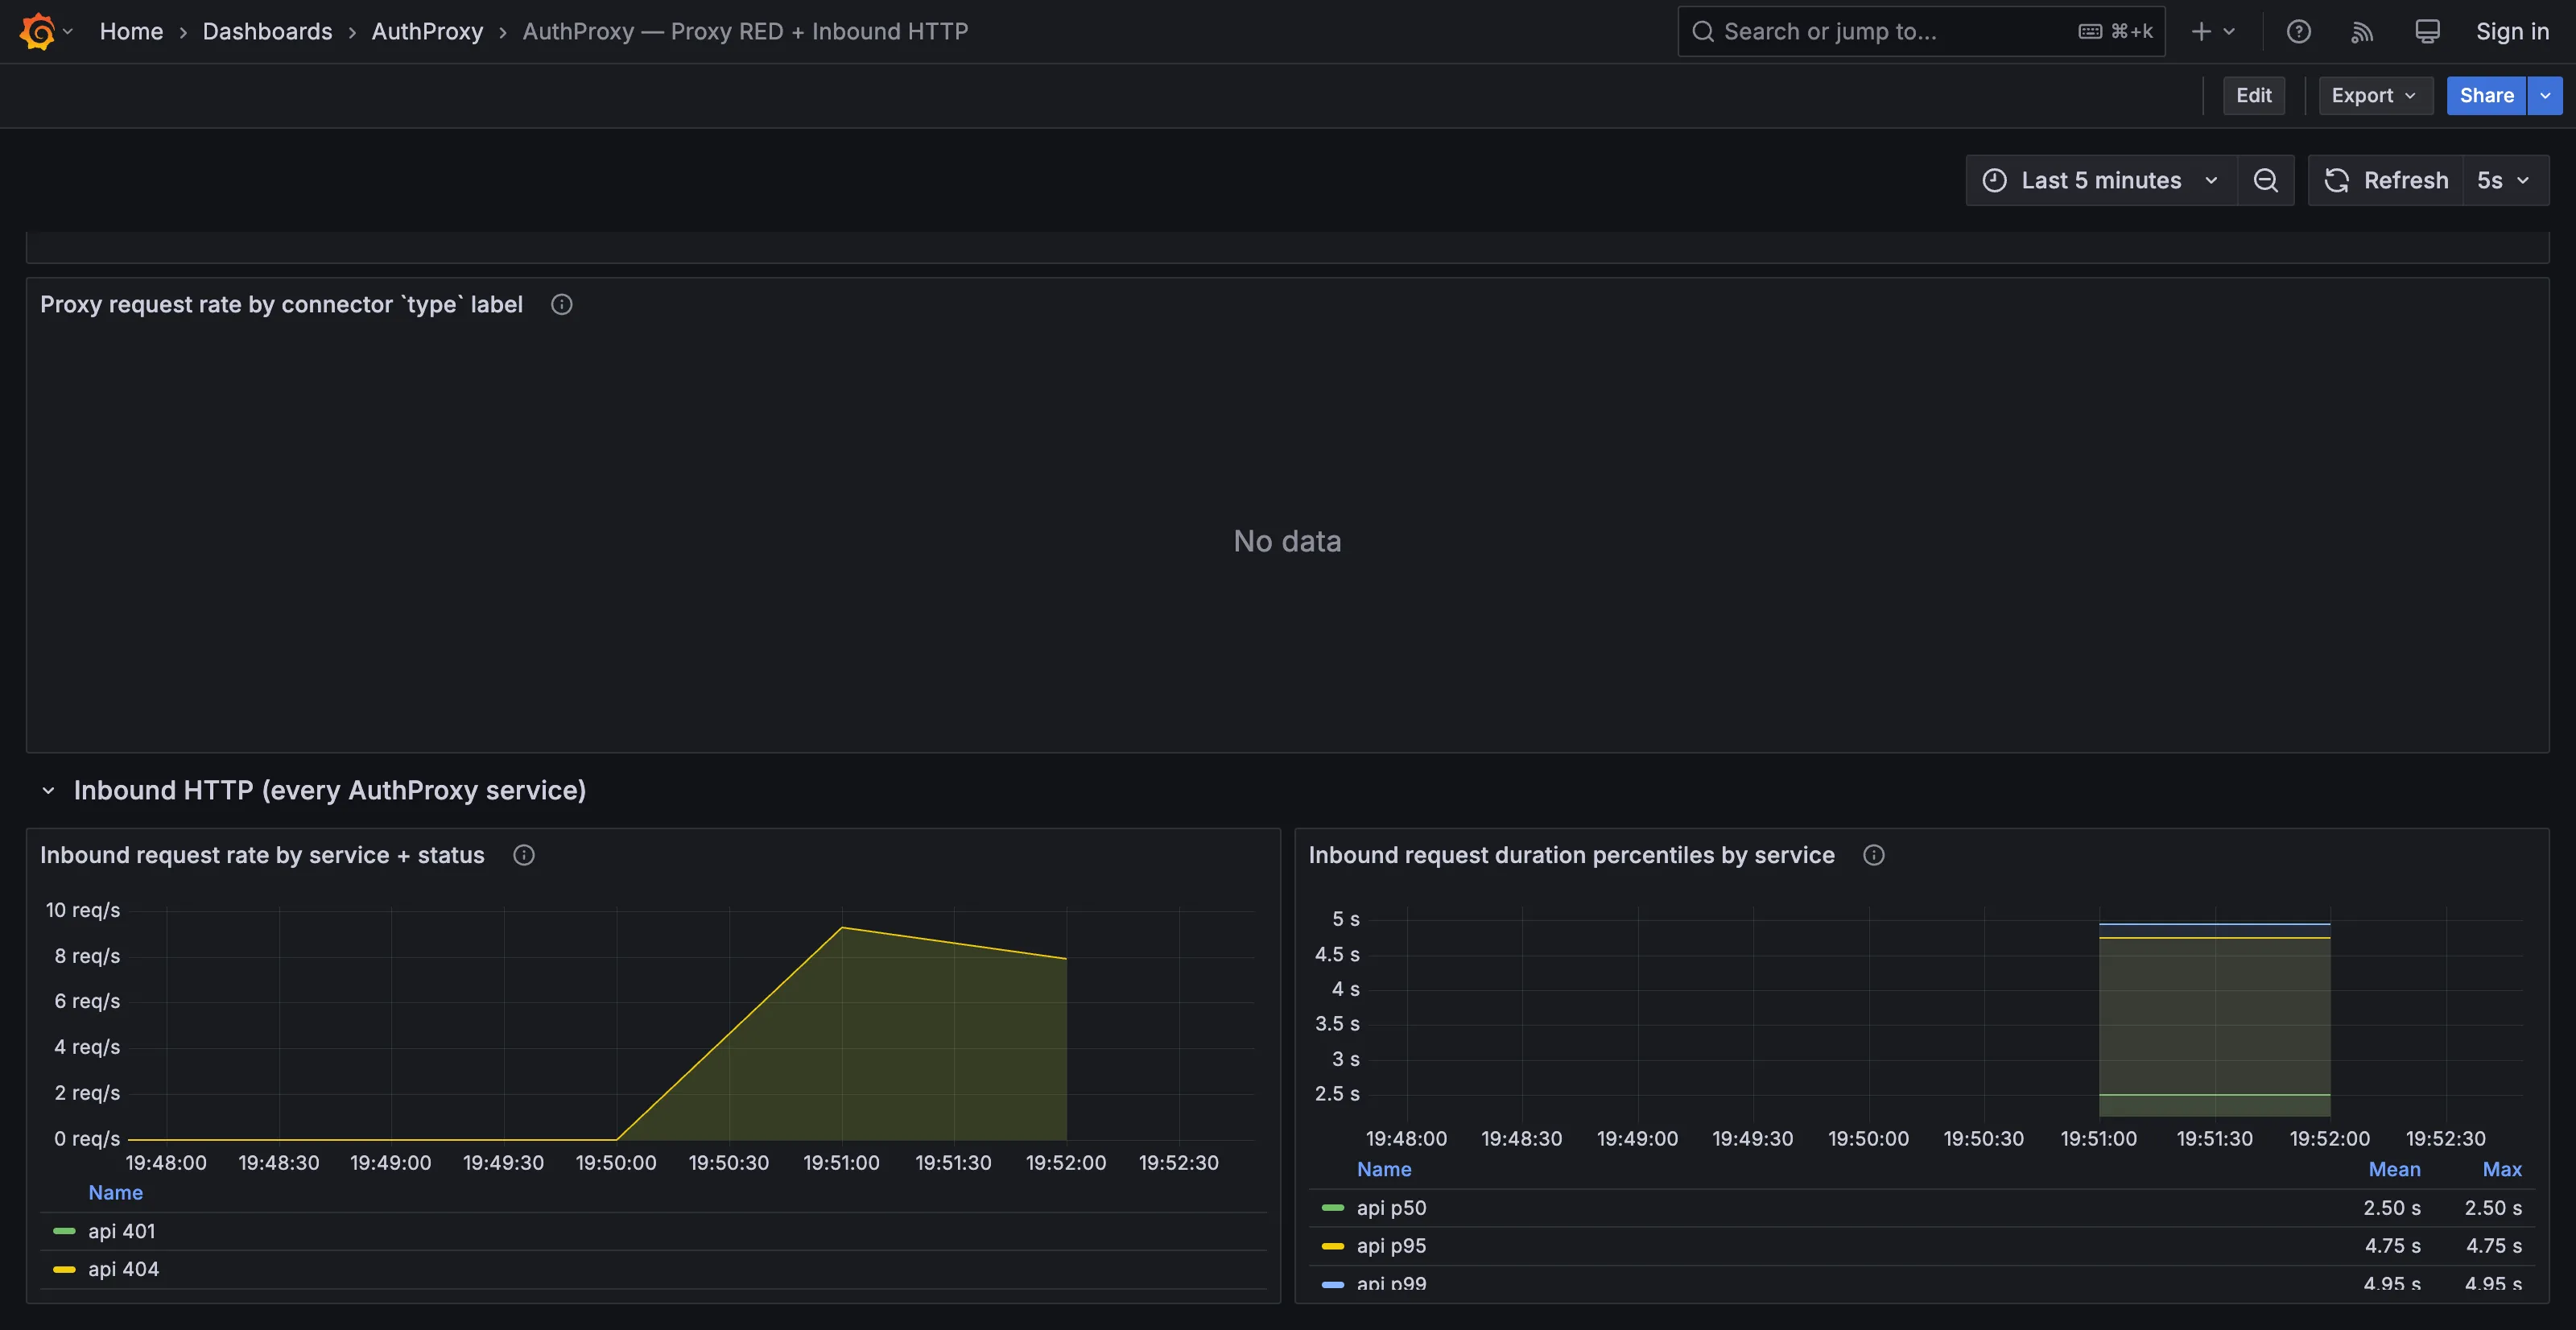
Task: Click info icon of Proxy request rate panel
Action: click(562, 304)
